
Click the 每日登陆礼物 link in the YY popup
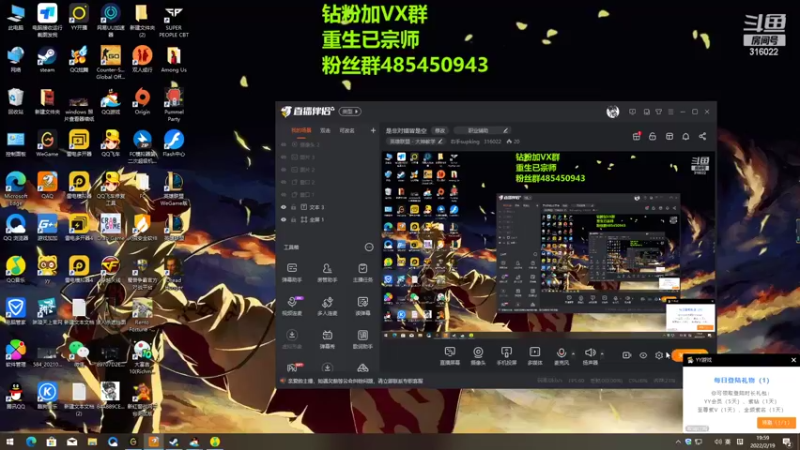coord(741,380)
